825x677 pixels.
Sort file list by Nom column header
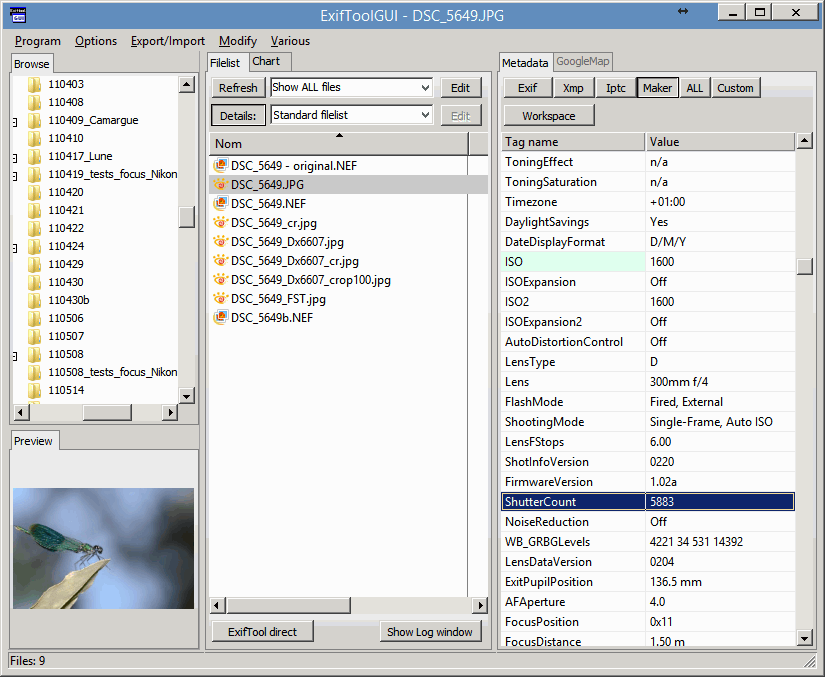[338, 144]
